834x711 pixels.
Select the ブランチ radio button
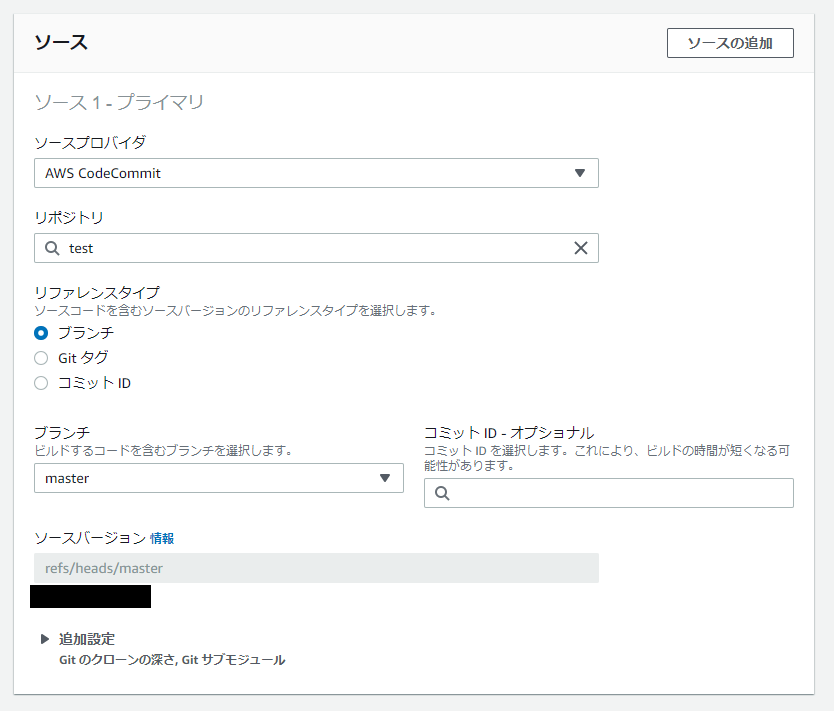(41, 333)
